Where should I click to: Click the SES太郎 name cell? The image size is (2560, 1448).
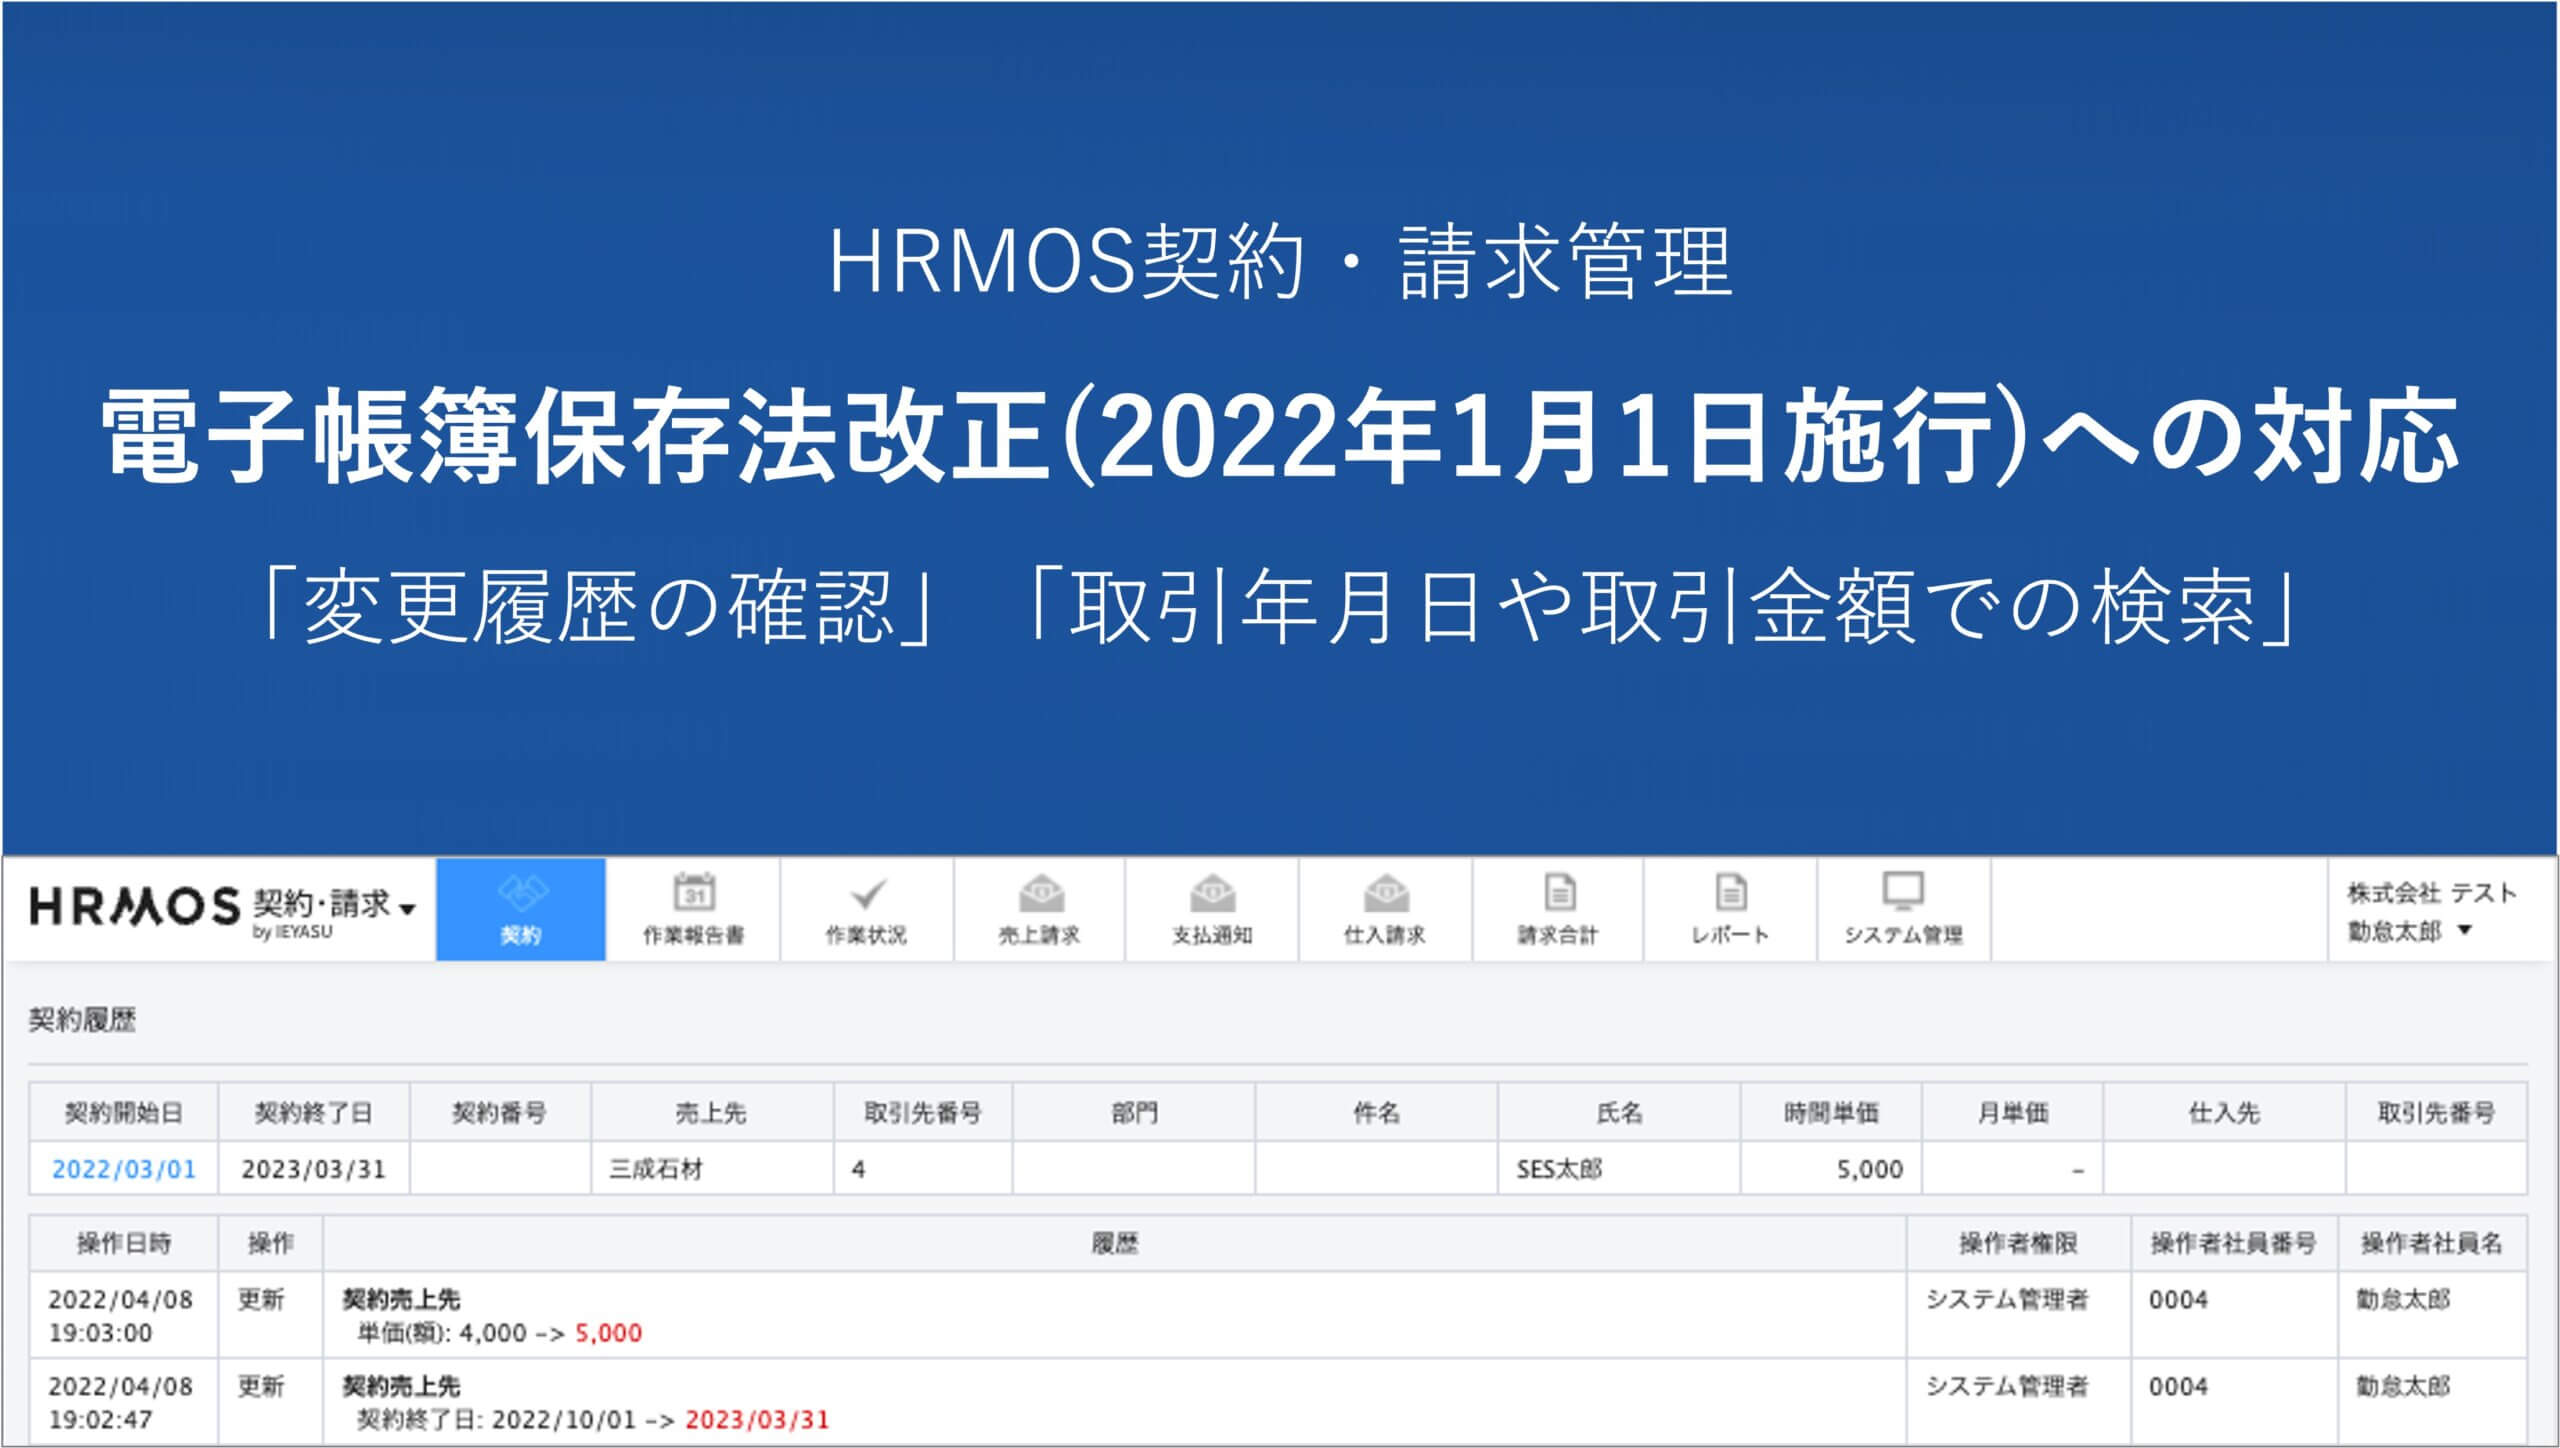coord(1619,1169)
